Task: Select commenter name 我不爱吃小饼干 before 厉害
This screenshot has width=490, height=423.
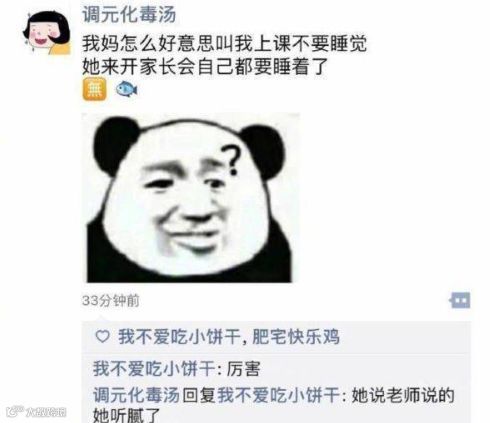Action: click(x=154, y=369)
